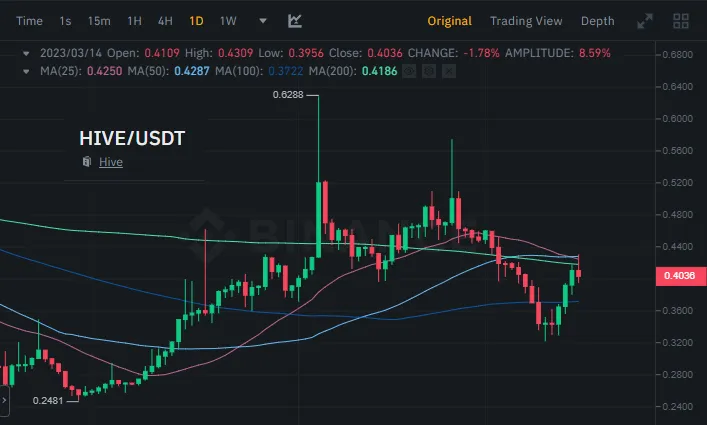Switch to Original chart view
Viewport: 707px width, 425px height.
450,21
